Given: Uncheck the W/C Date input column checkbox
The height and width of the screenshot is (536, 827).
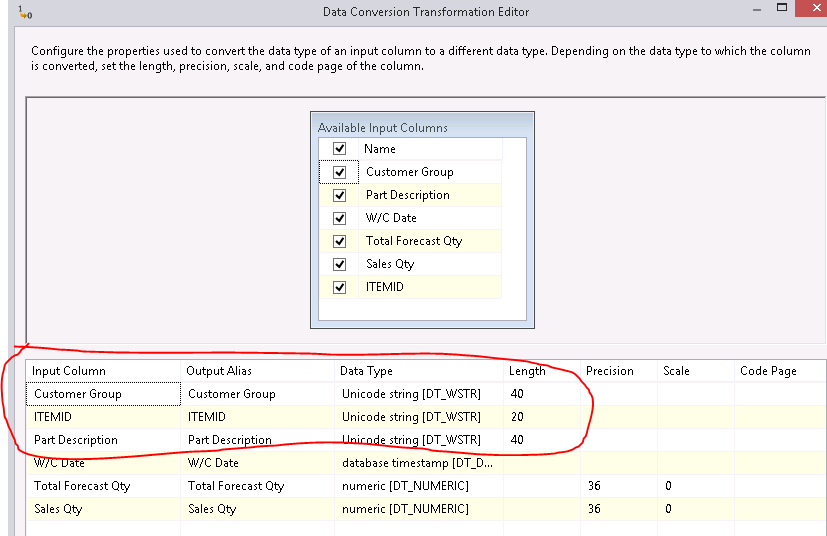Looking at the screenshot, I should tap(339, 218).
